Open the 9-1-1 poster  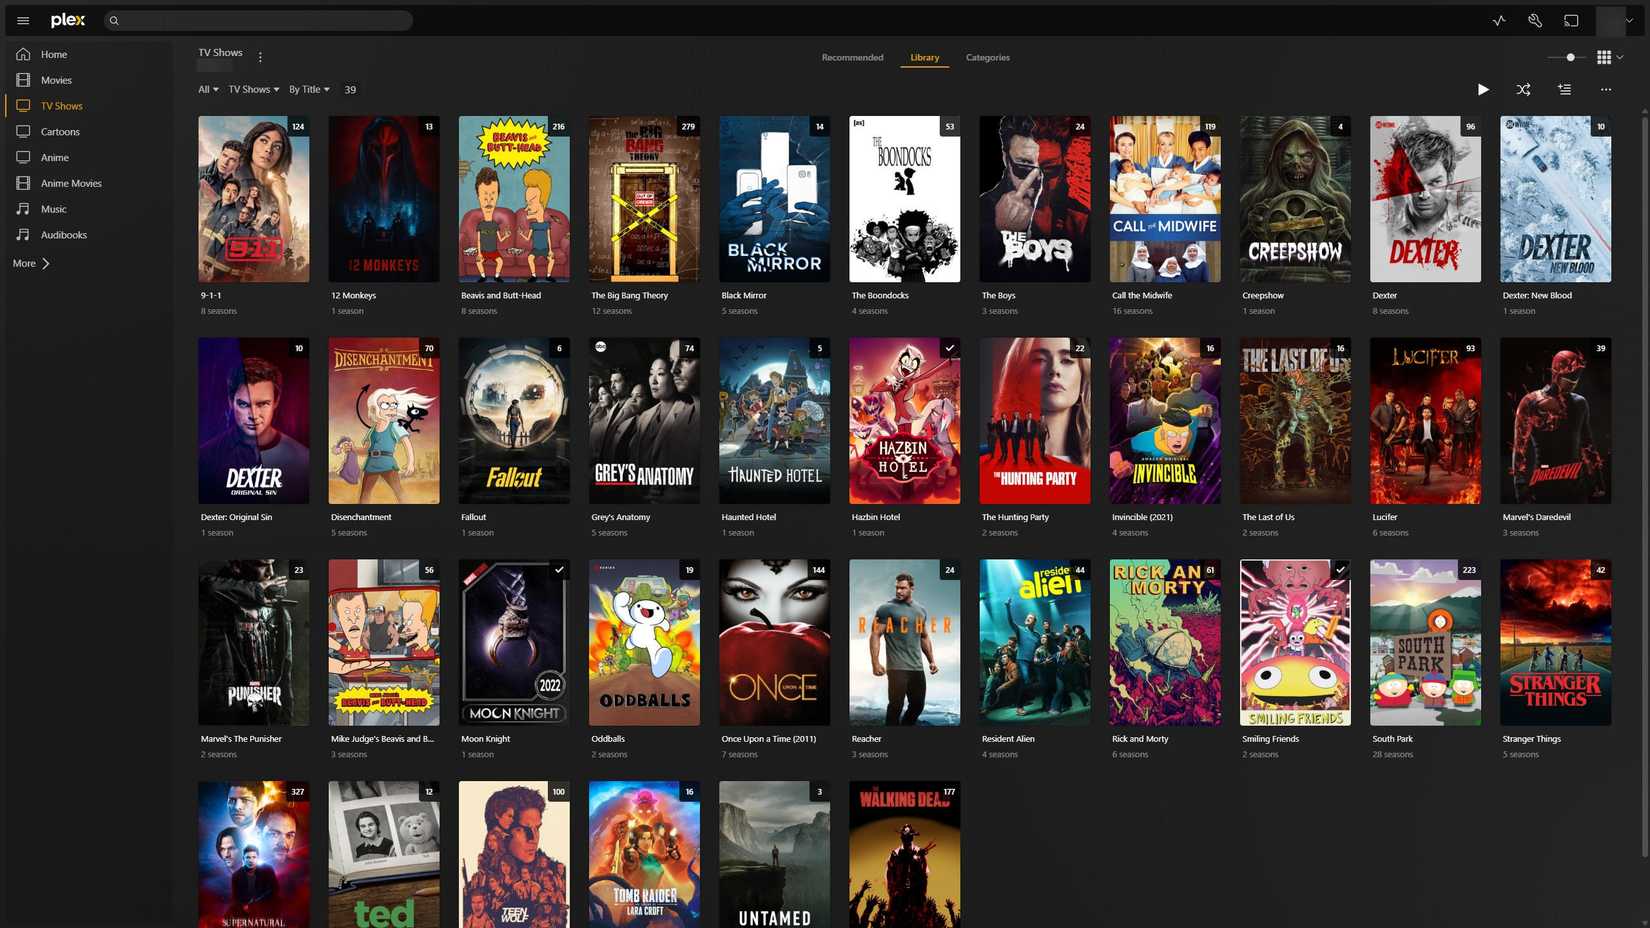coord(253,199)
